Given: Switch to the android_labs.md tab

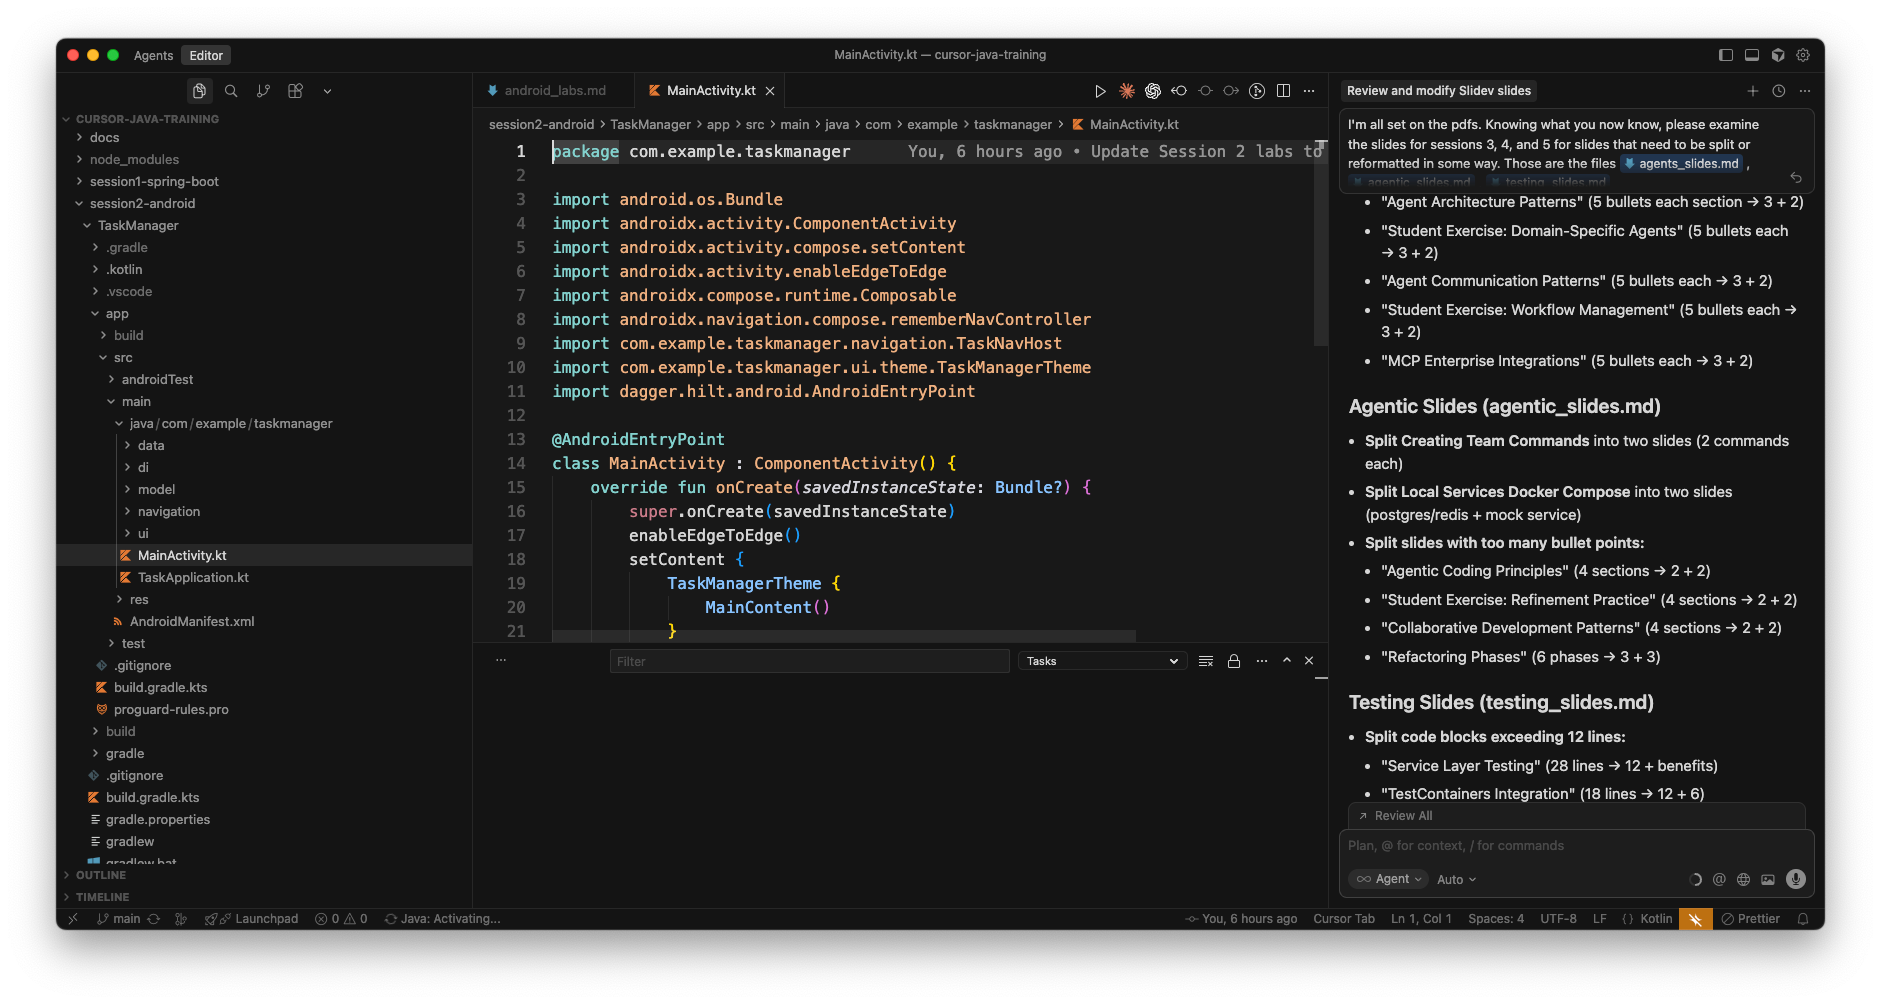Looking at the screenshot, I should pyautogui.click(x=555, y=91).
